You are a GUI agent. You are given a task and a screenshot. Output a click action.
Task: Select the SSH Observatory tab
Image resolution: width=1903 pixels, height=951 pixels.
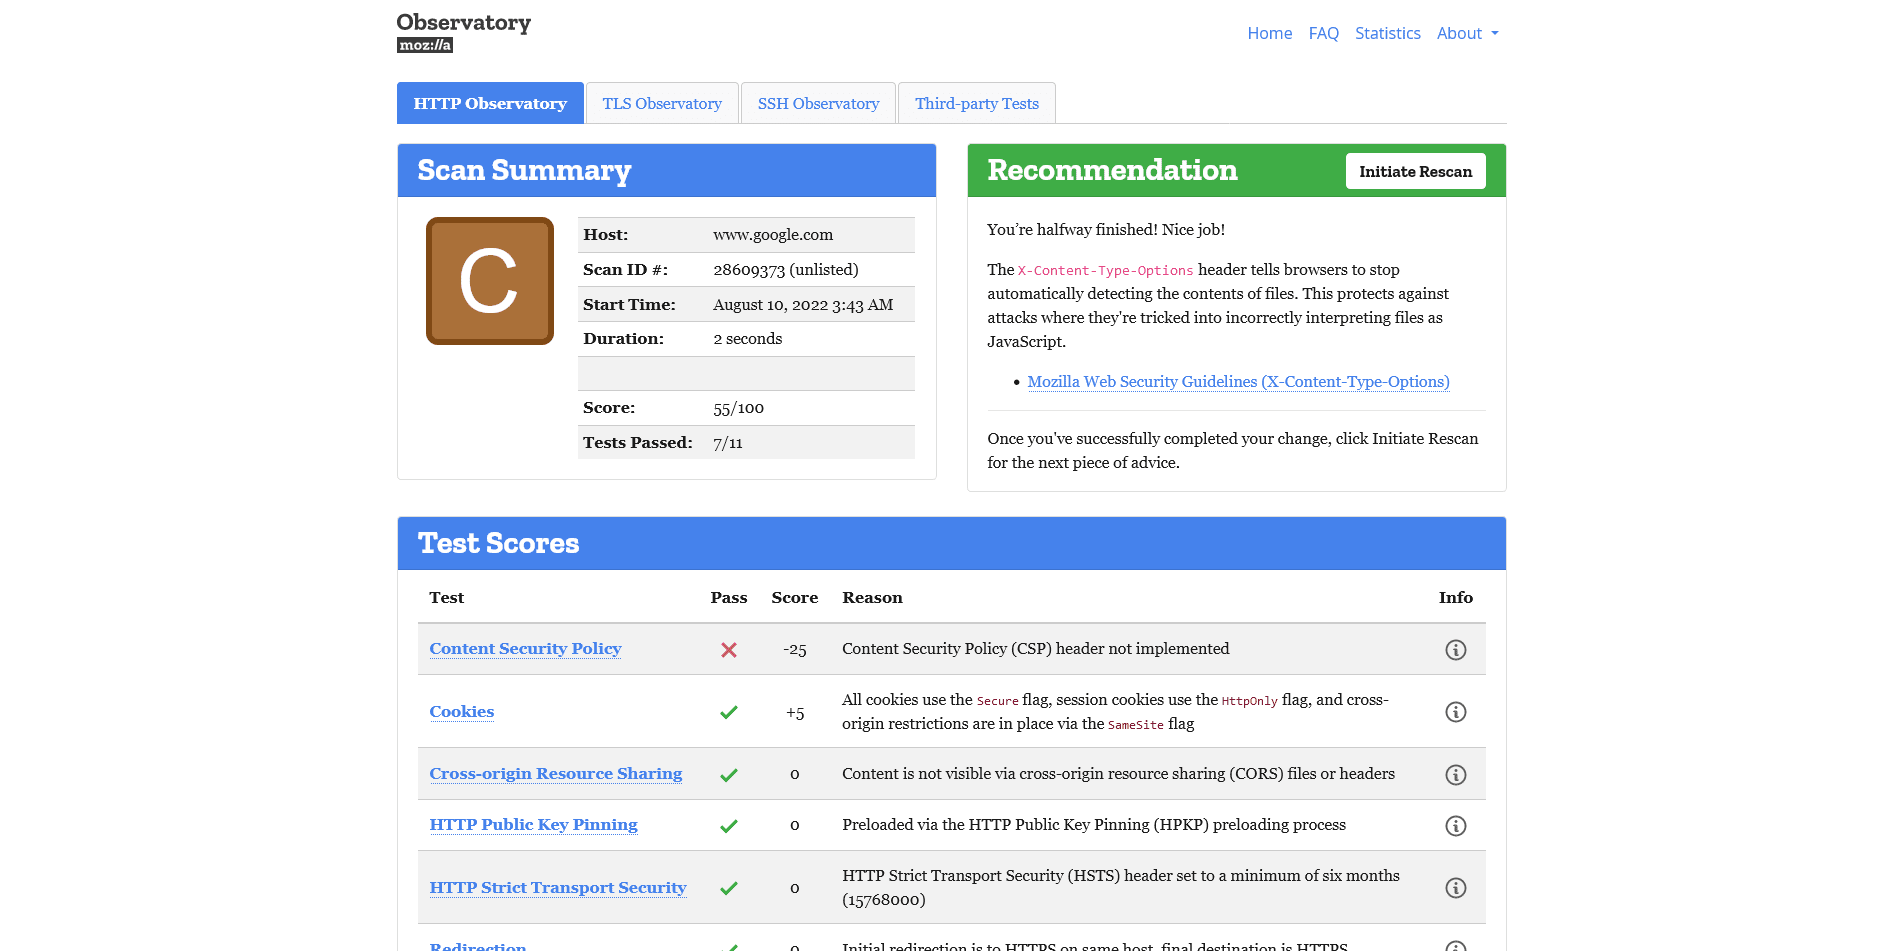point(818,103)
